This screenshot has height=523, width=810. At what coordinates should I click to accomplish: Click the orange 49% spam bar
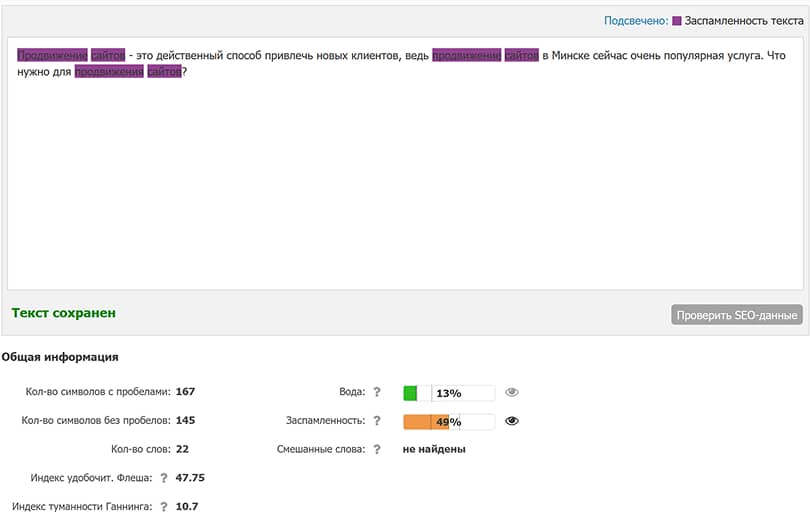pos(449,422)
